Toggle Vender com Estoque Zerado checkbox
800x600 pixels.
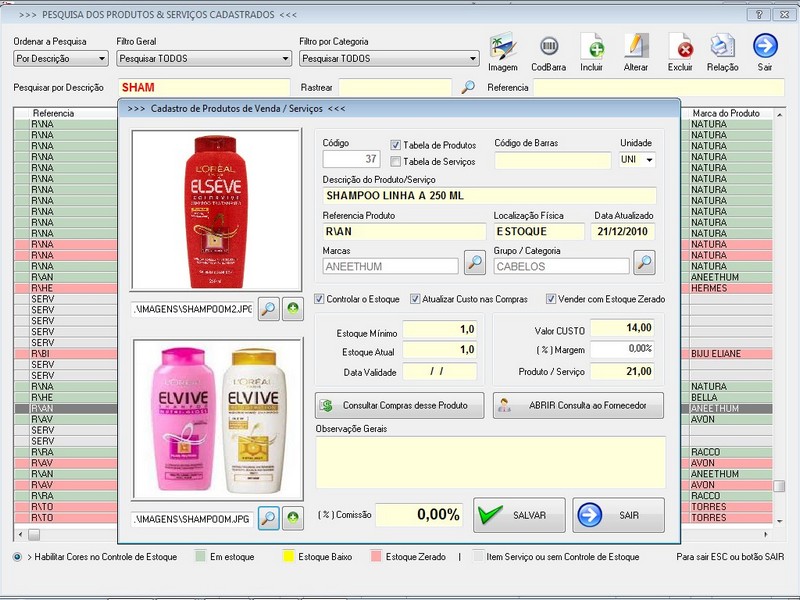pyautogui.click(x=551, y=299)
